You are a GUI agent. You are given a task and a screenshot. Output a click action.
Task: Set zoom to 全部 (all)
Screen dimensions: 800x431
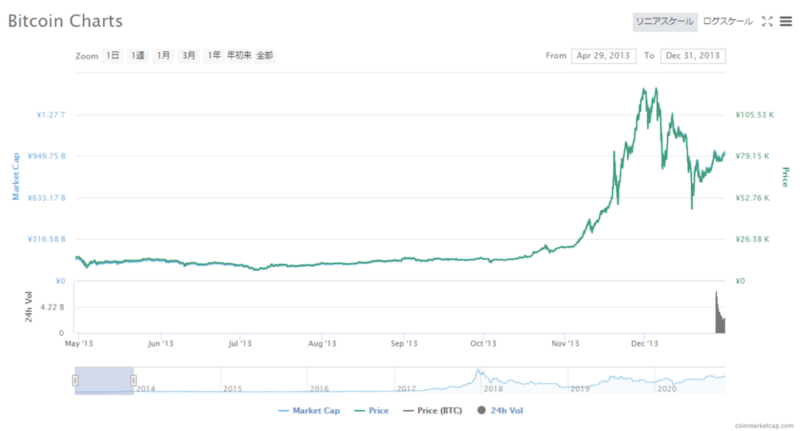click(265, 56)
